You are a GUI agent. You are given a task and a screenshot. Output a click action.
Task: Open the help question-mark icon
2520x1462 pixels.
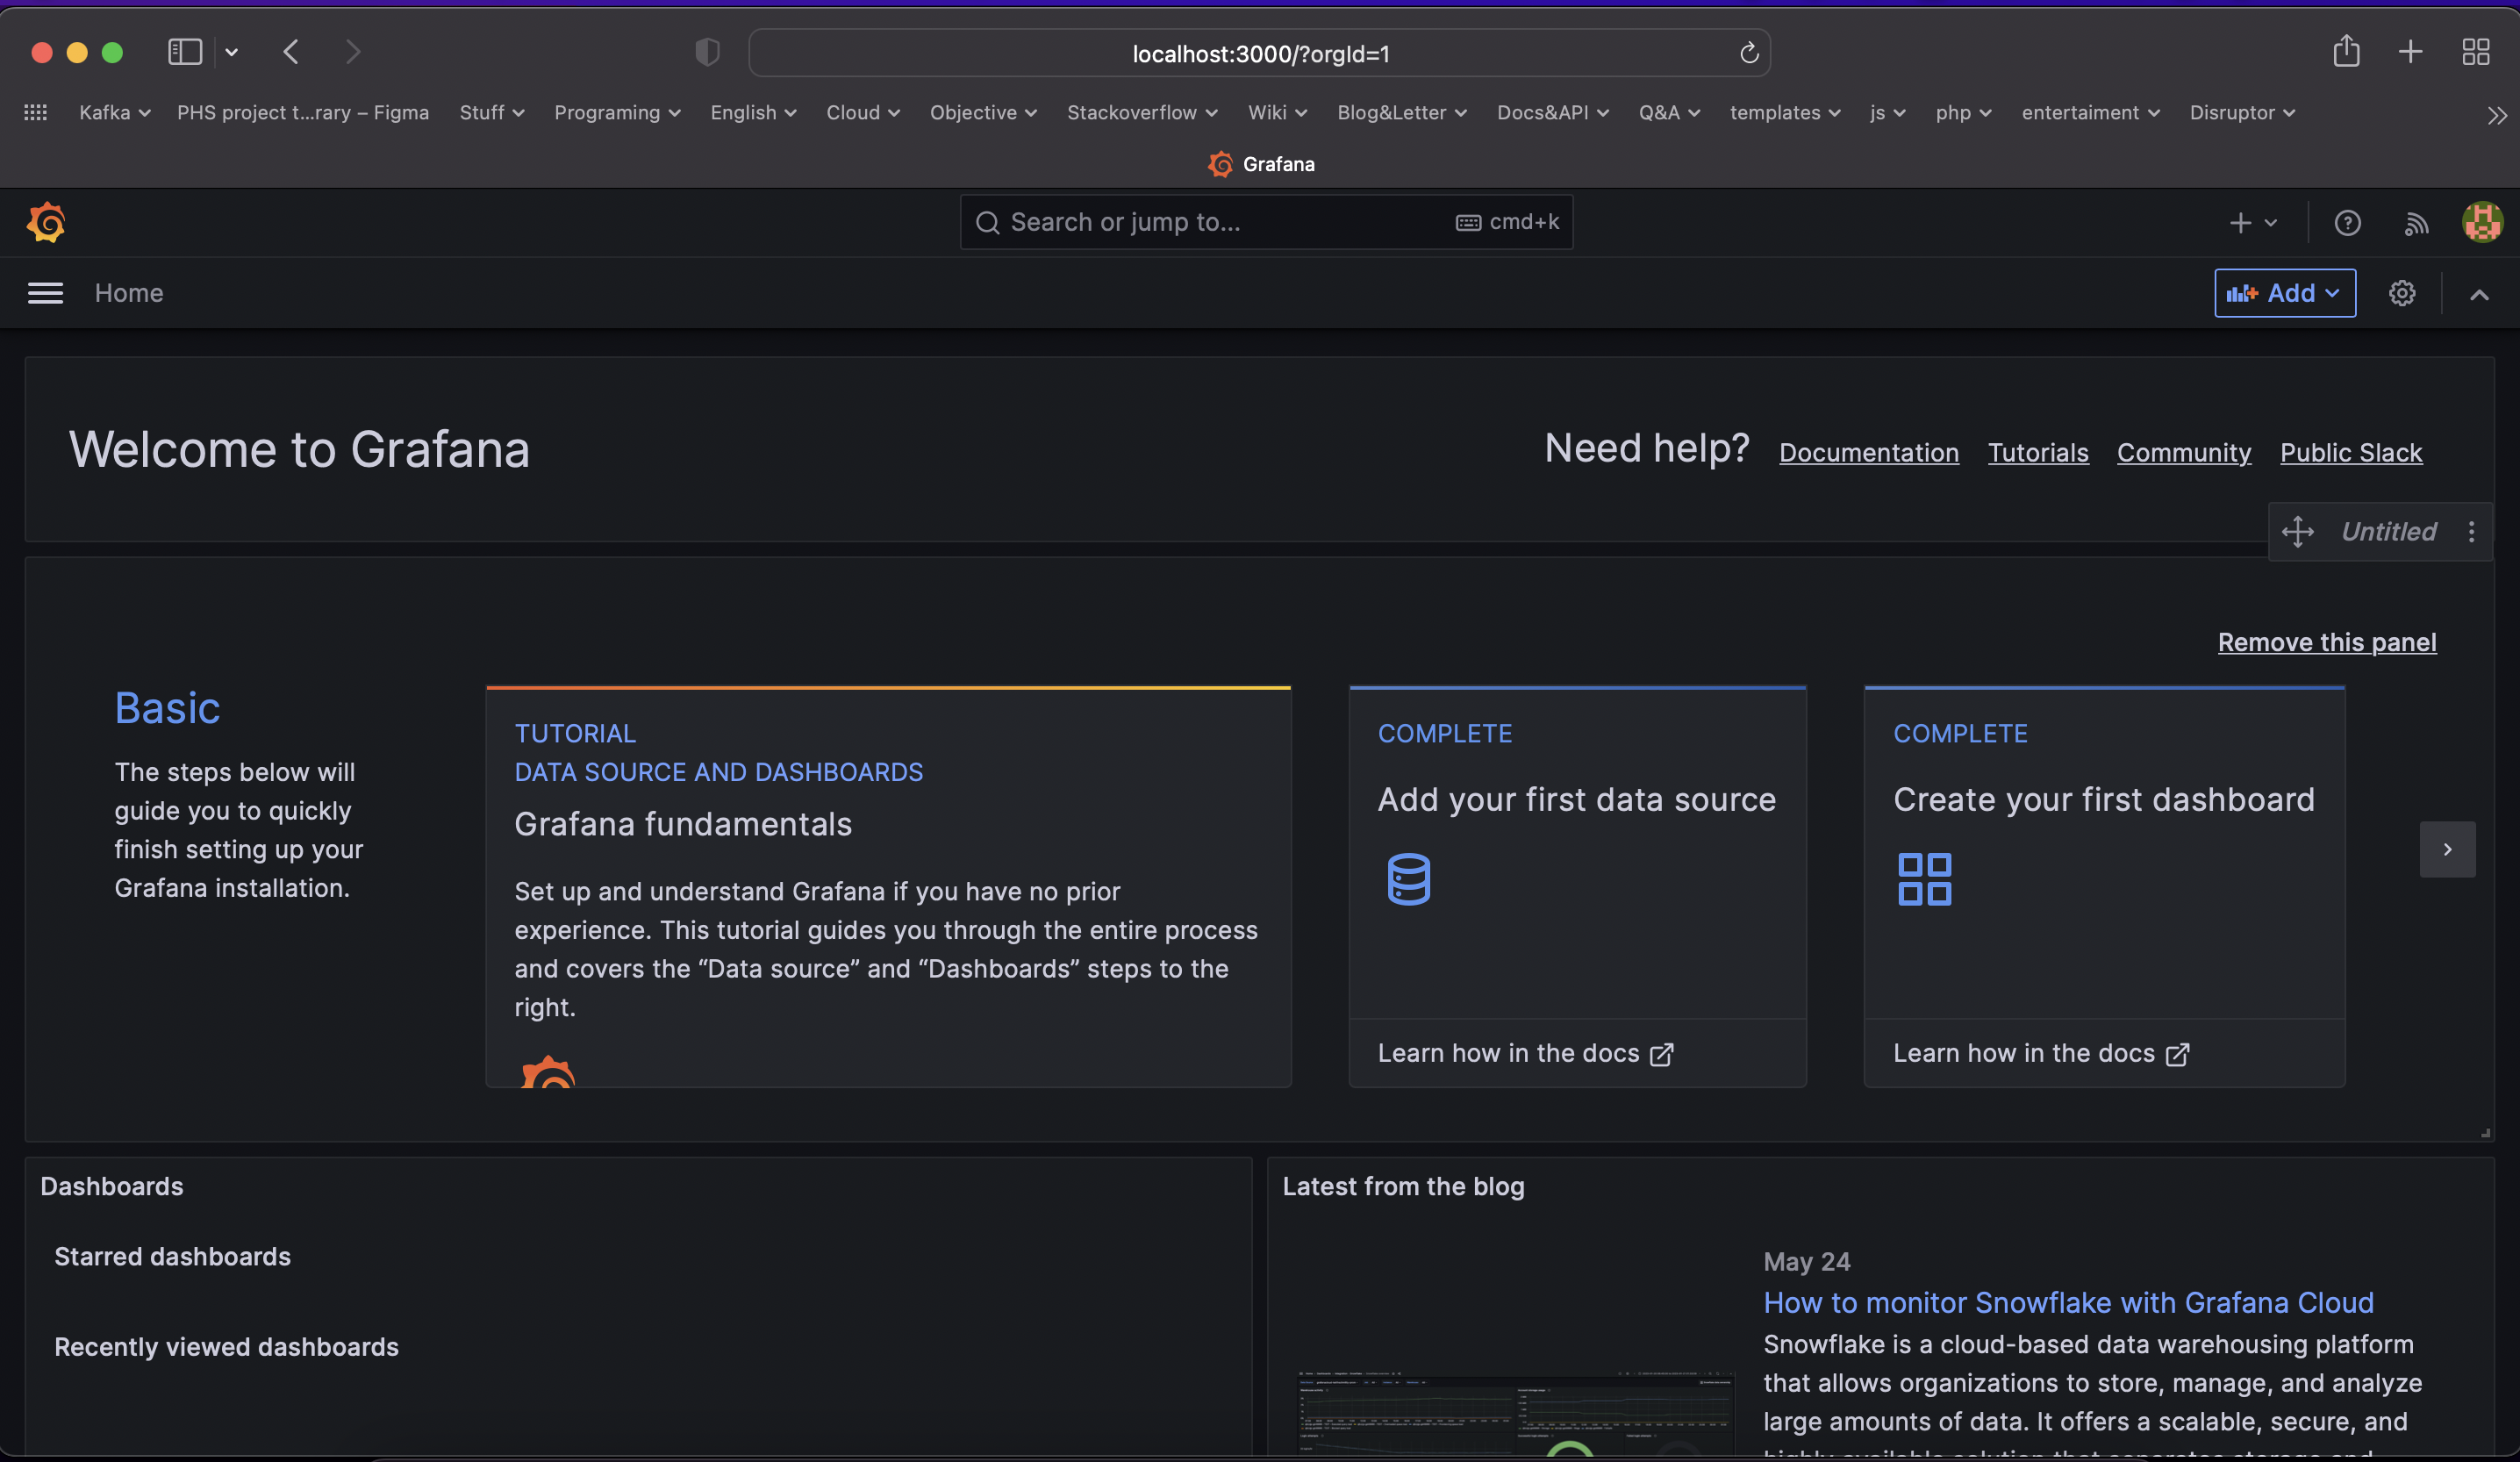[x=2347, y=223]
